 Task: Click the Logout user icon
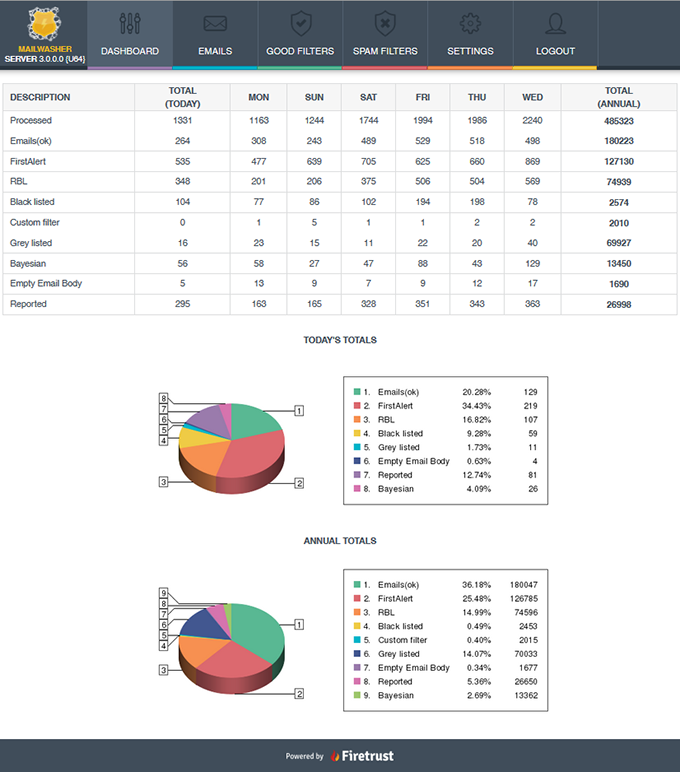(x=555, y=23)
